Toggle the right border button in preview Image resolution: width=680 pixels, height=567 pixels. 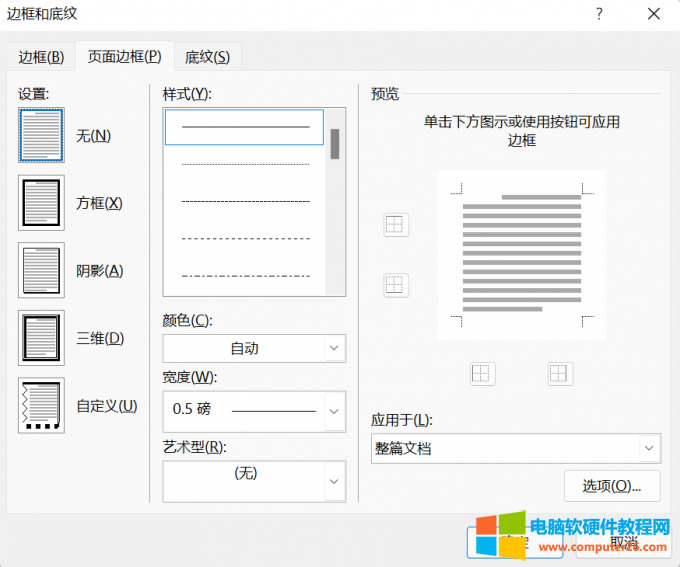point(560,374)
